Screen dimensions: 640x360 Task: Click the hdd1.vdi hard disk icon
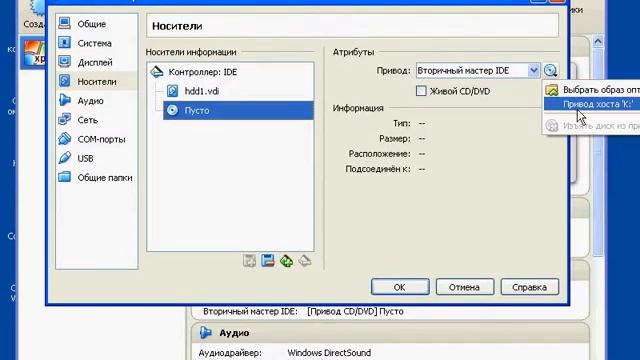coord(172,91)
